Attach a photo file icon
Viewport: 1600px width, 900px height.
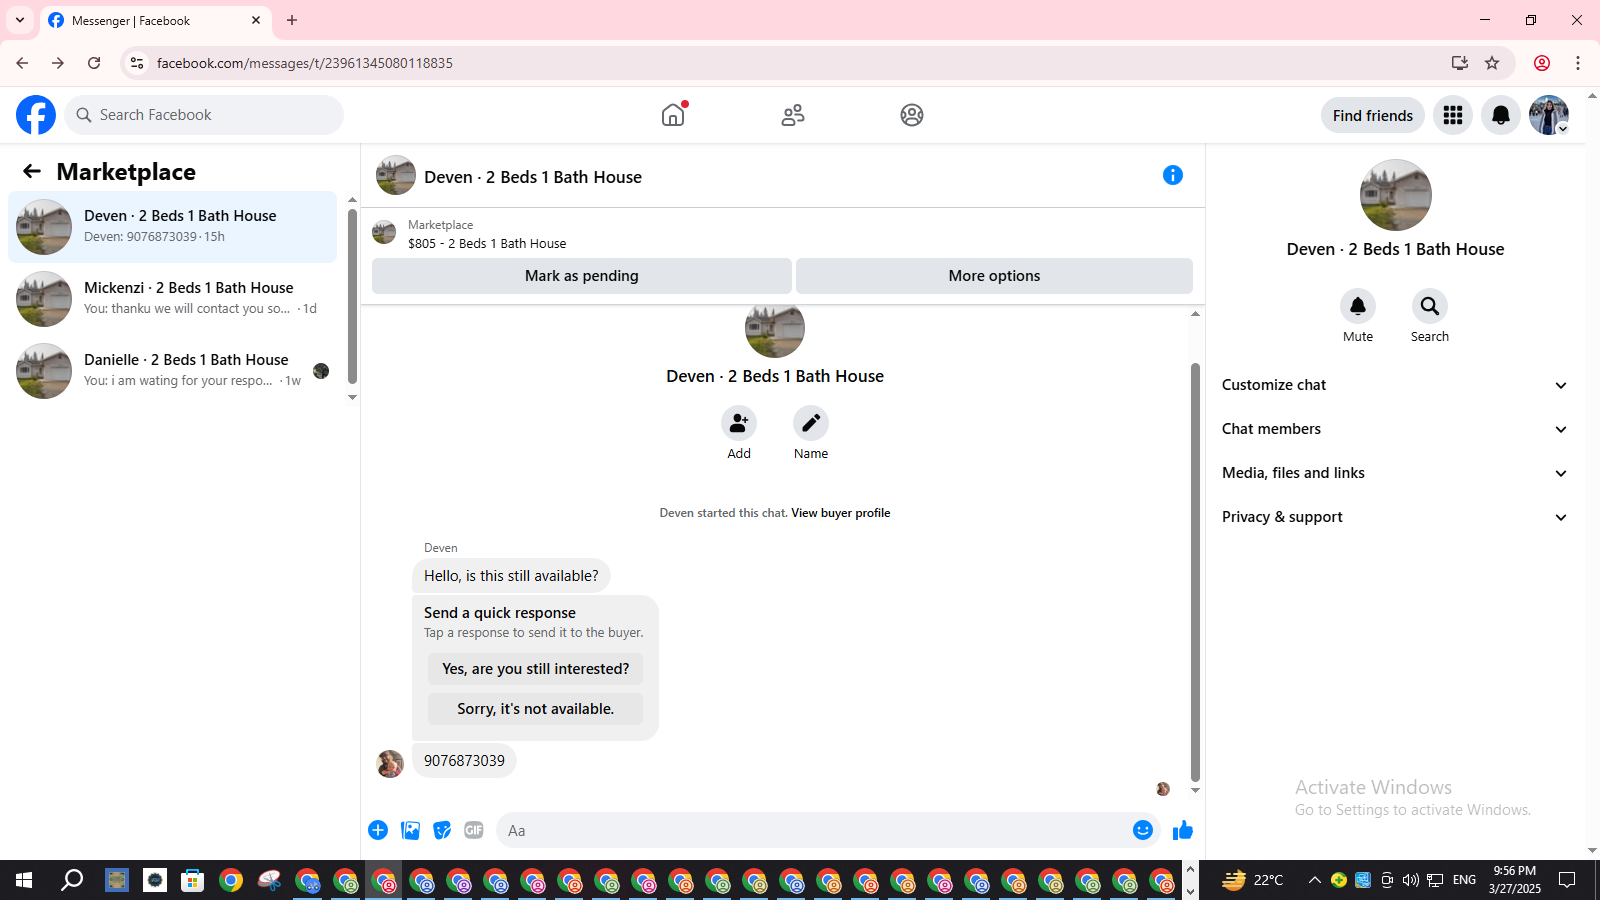[410, 830]
